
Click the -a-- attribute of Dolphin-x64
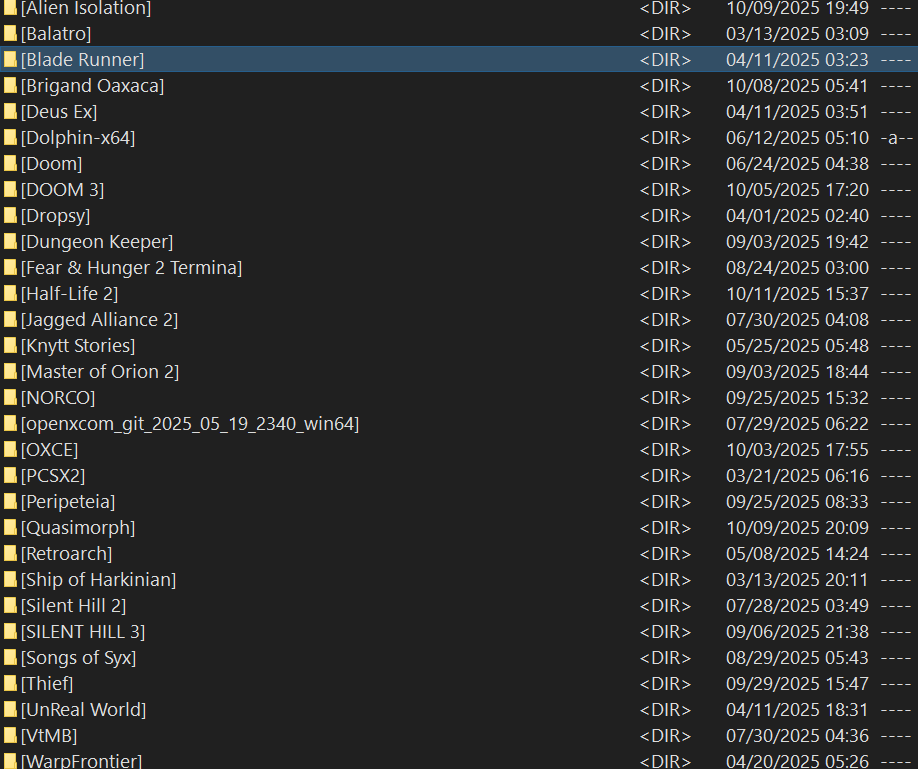point(896,138)
